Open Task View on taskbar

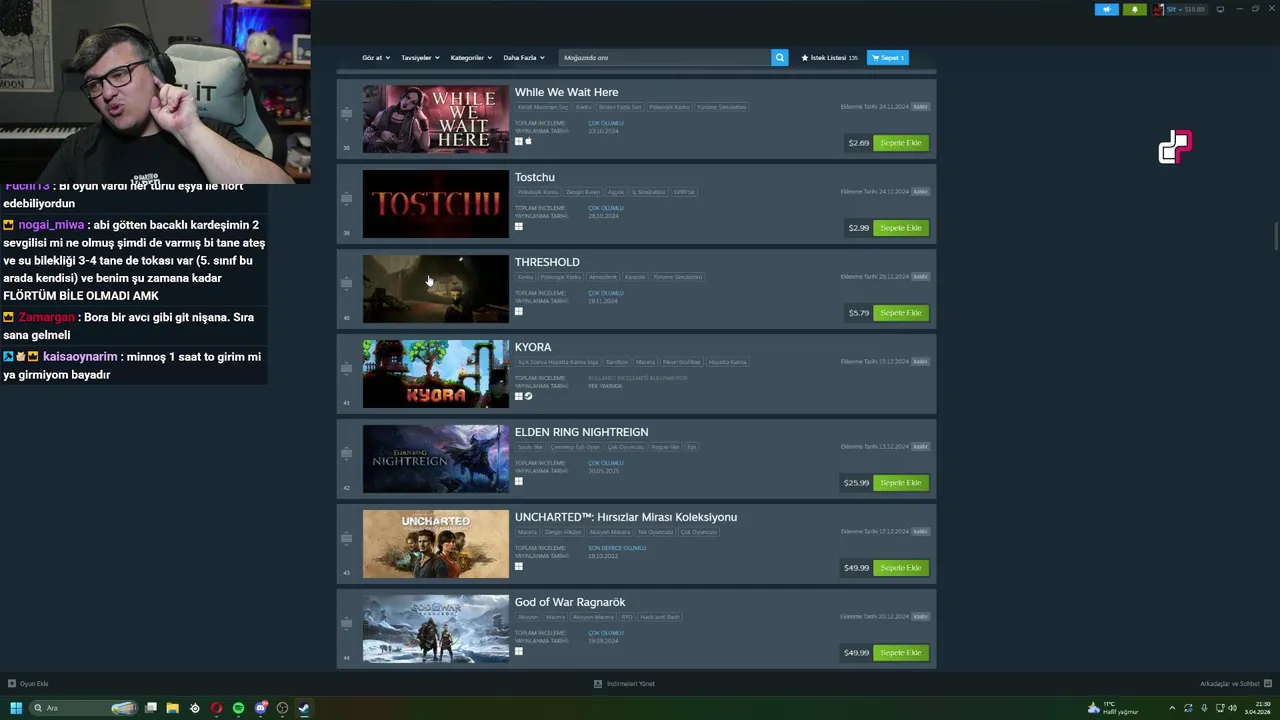151,708
